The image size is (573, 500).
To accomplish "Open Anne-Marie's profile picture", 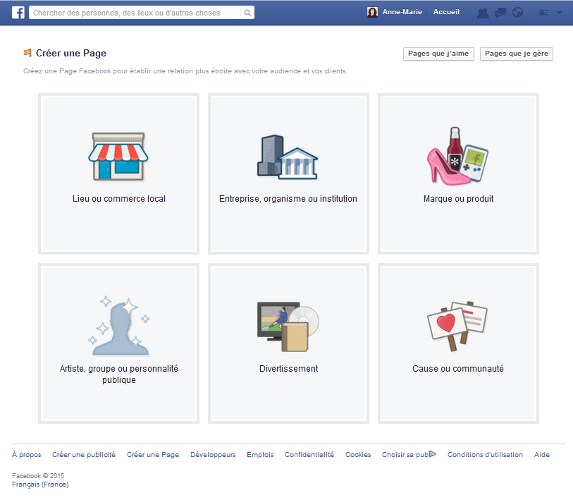I will point(372,12).
